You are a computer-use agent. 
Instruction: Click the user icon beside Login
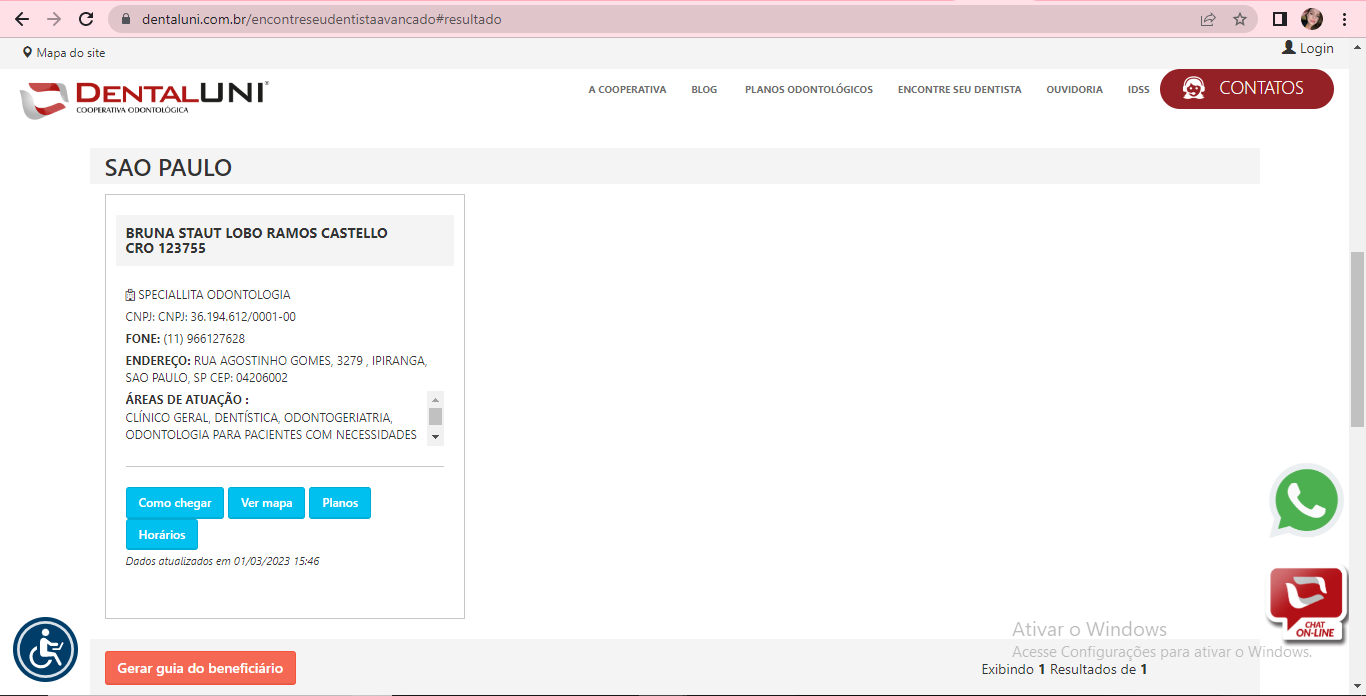(1289, 47)
